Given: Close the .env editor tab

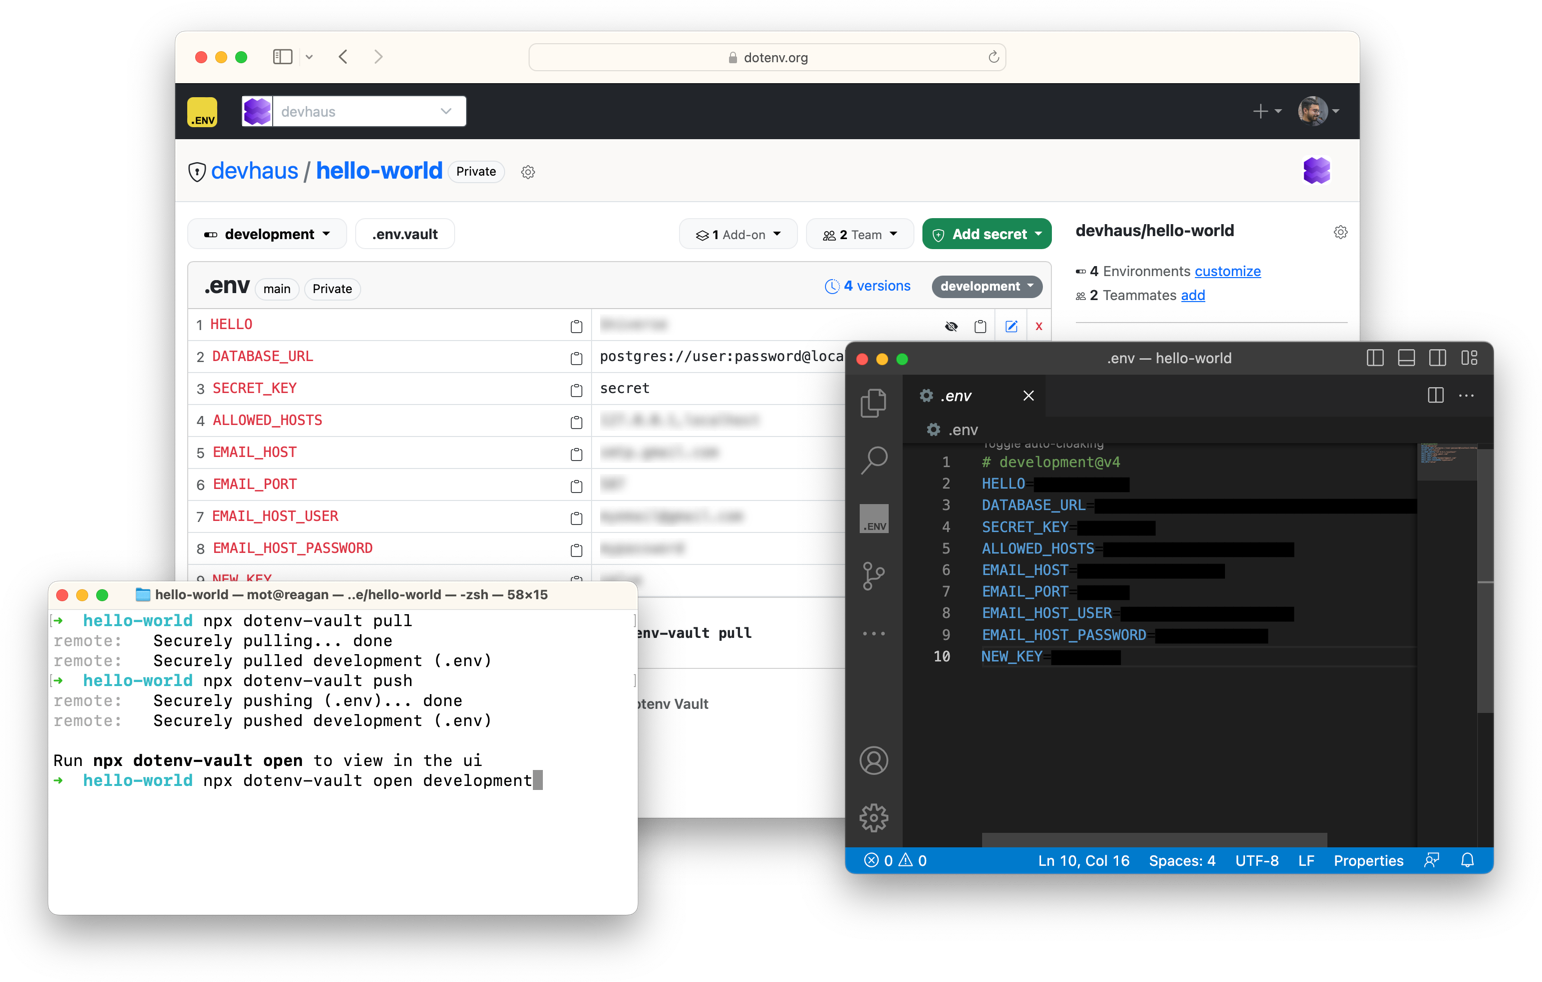Looking at the screenshot, I should 1028,396.
